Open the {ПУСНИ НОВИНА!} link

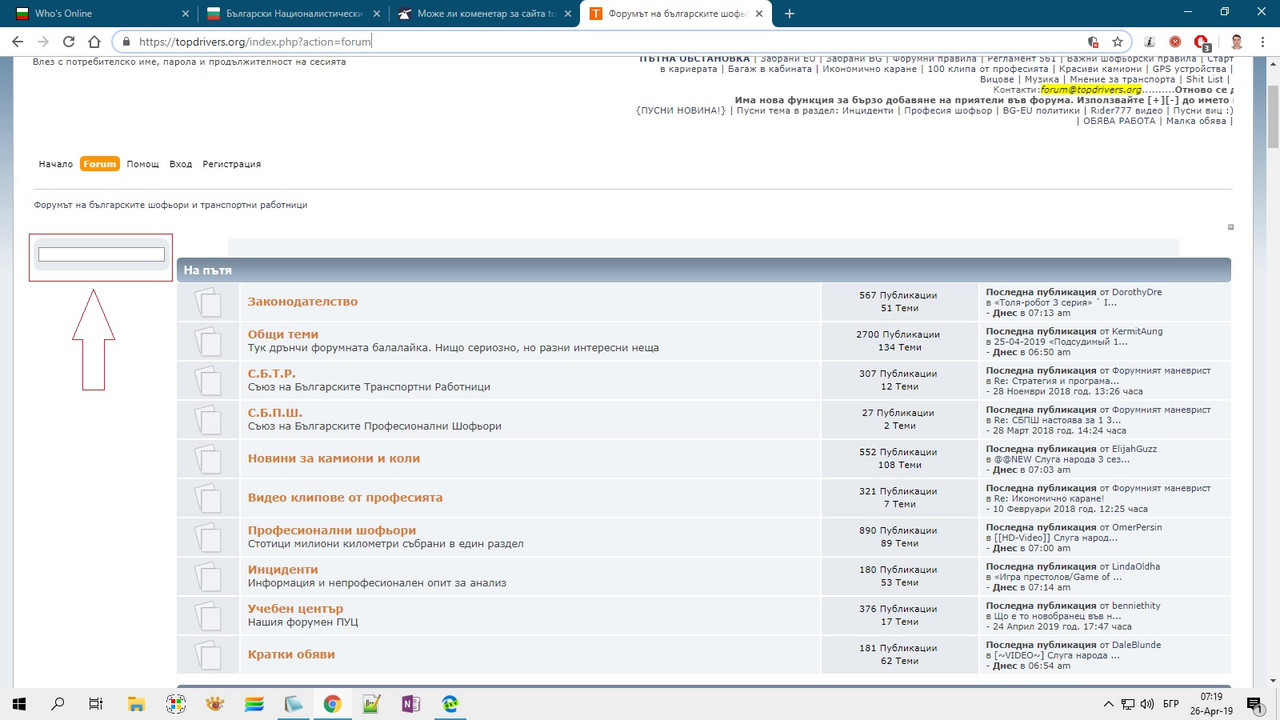pyautogui.click(x=681, y=110)
